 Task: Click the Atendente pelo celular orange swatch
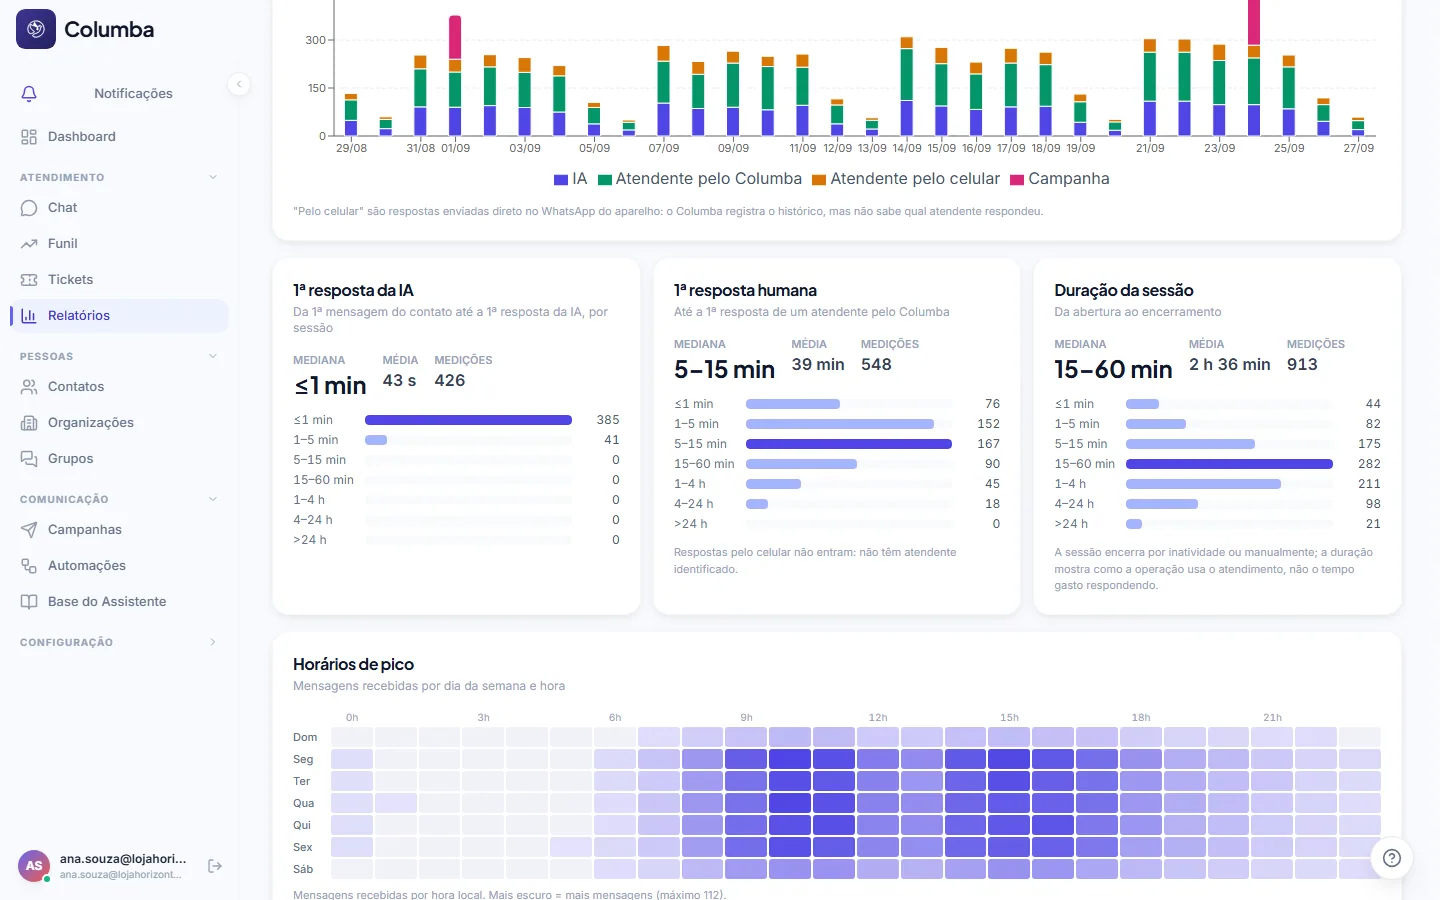(x=819, y=180)
